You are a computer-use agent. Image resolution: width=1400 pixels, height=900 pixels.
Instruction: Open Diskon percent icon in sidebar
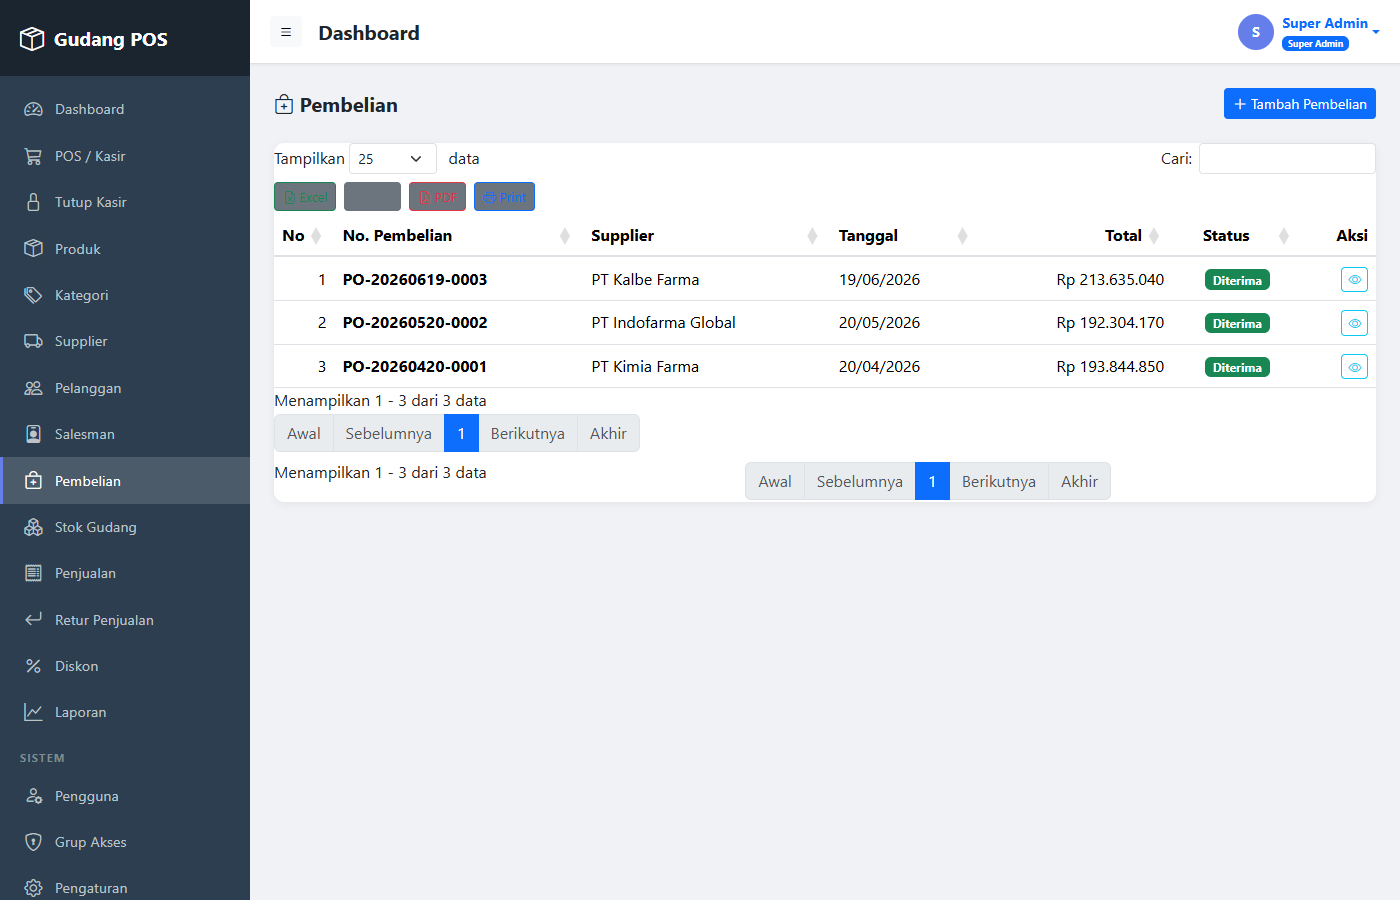pyautogui.click(x=33, y=666)
